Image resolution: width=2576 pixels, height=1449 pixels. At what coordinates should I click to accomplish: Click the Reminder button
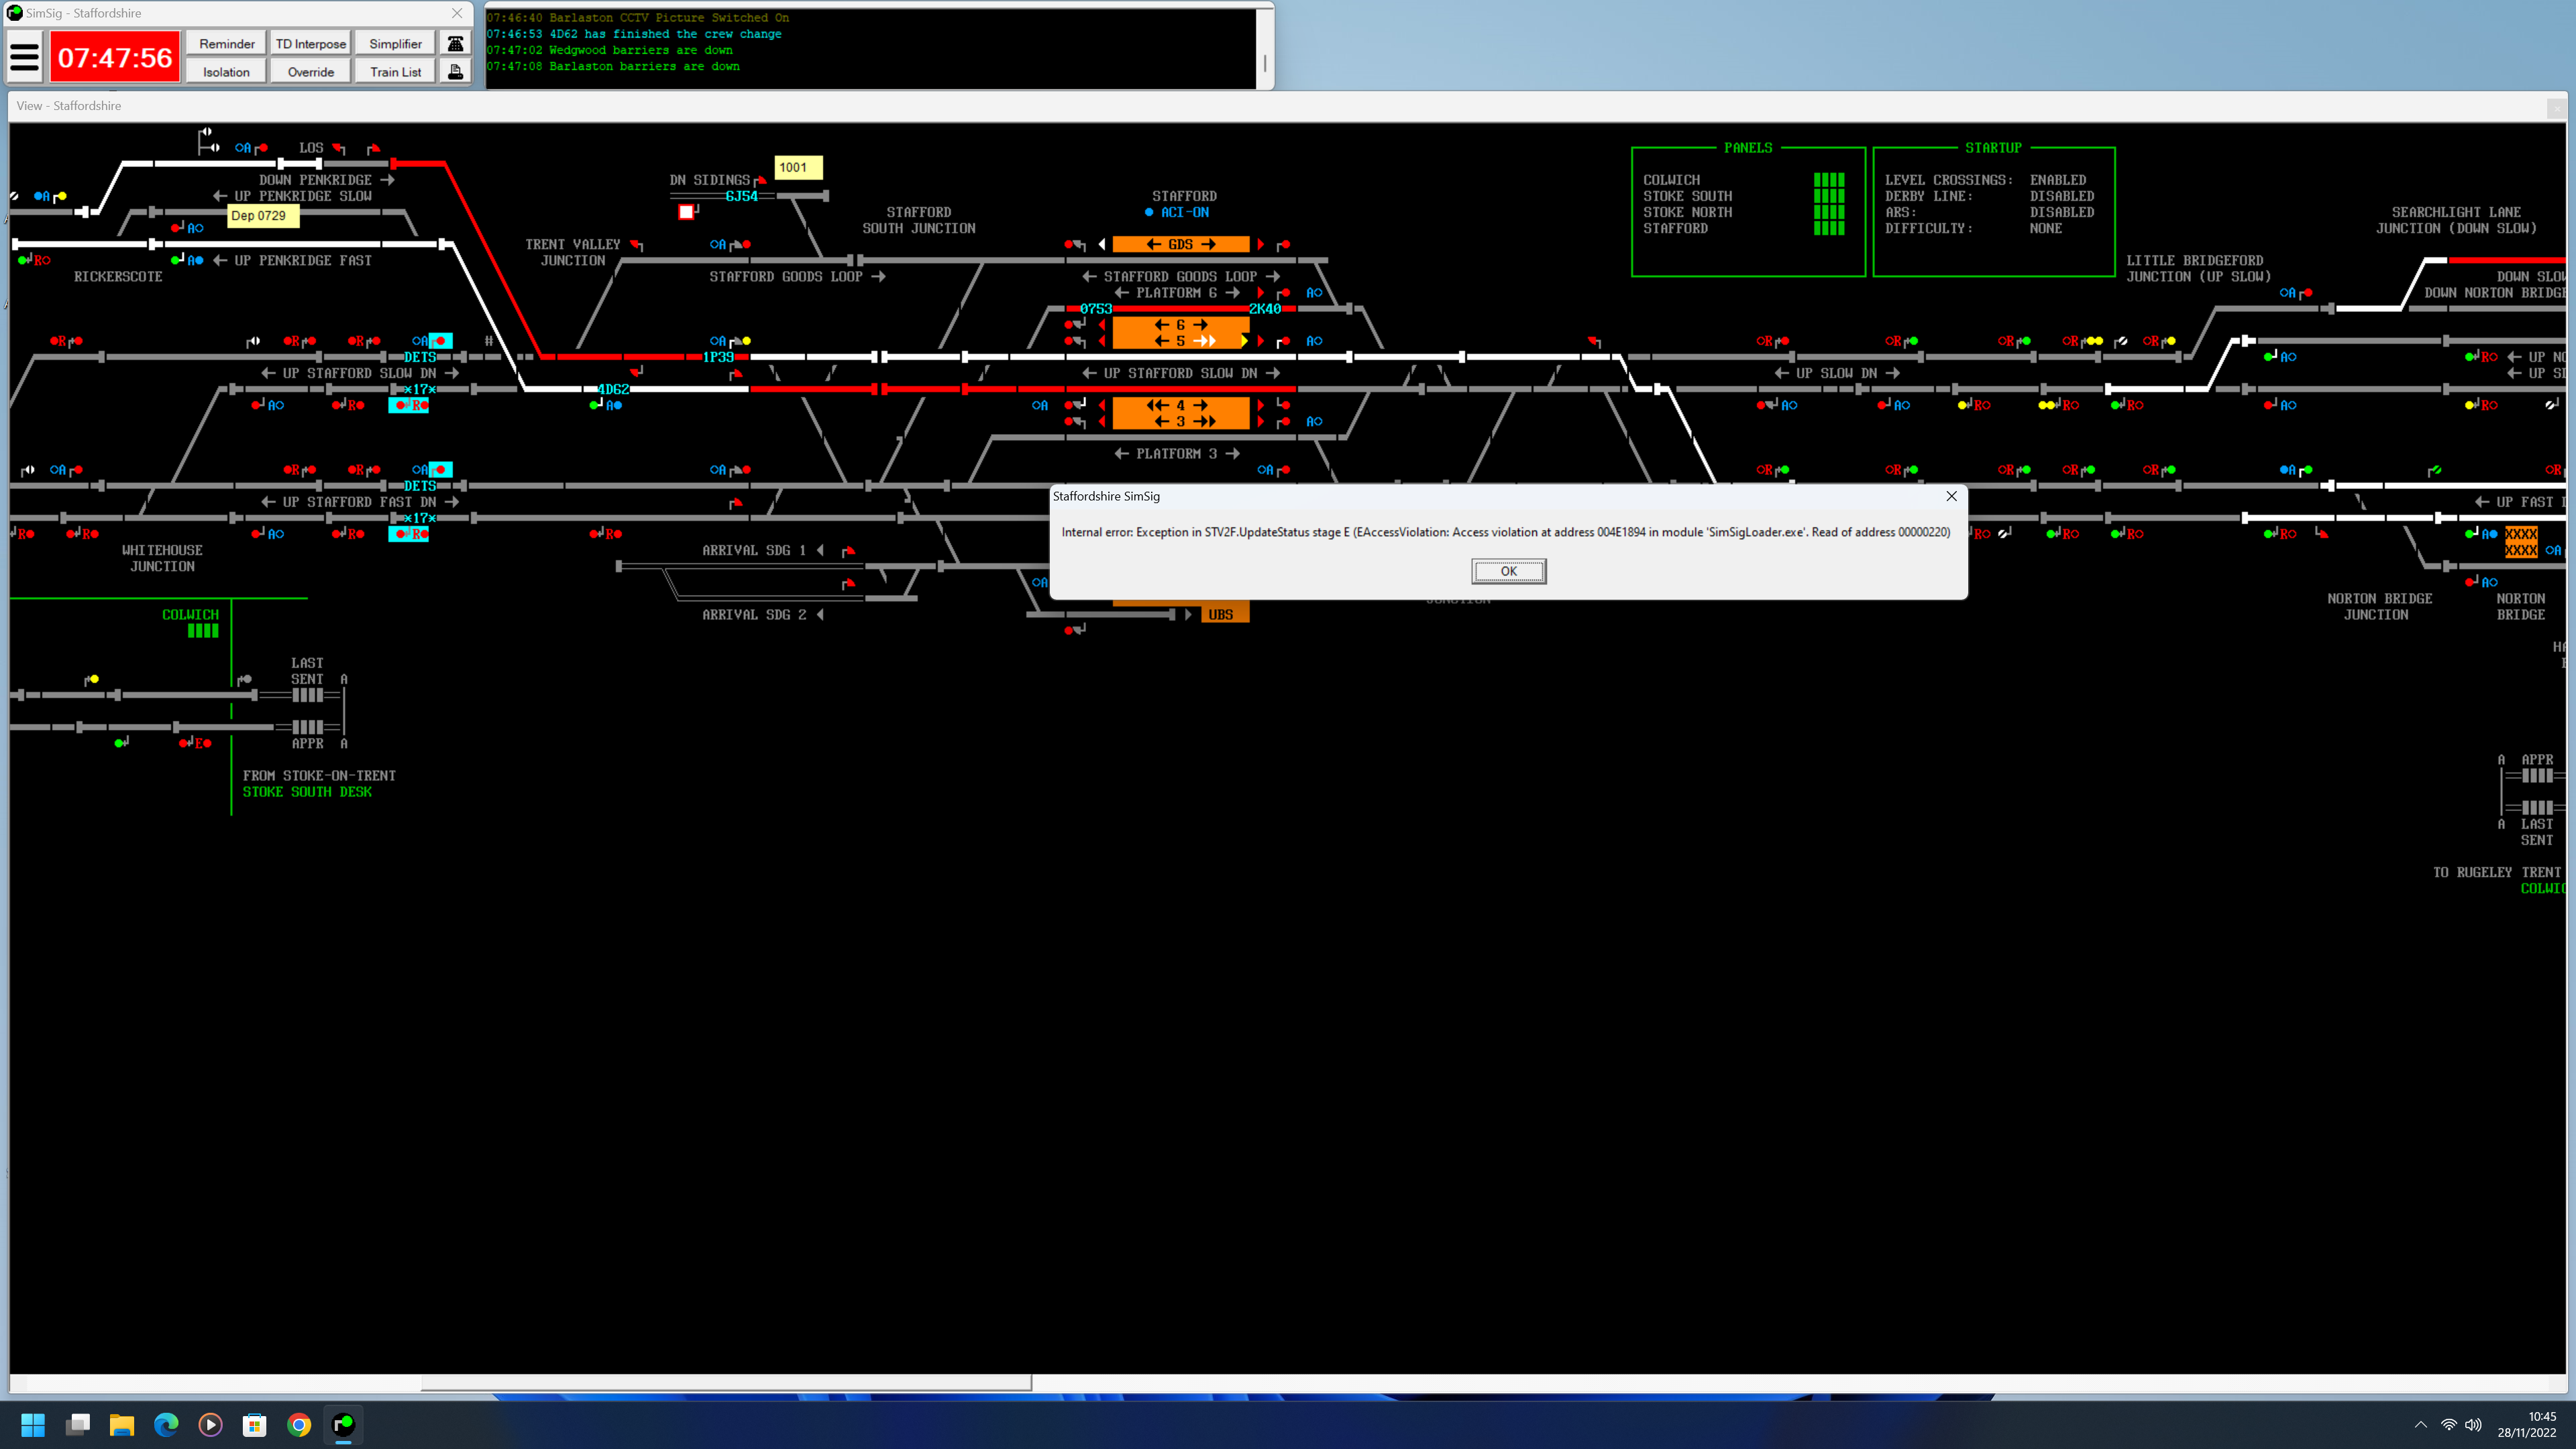227,43
